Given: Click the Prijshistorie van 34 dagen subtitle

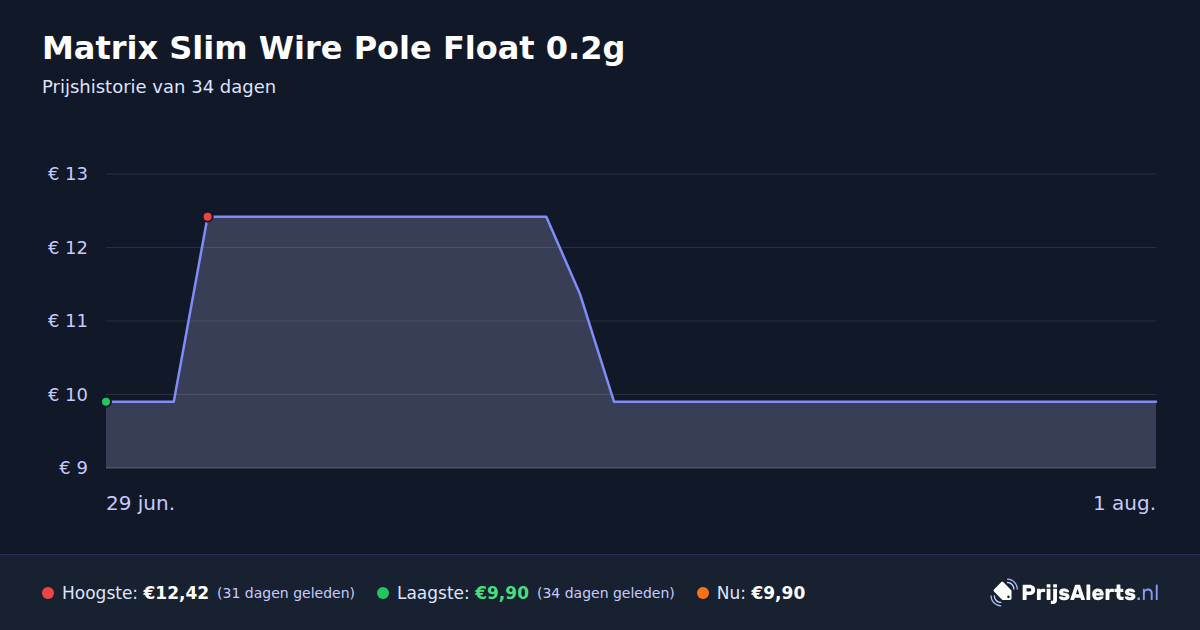Looking at the screenshot, I should tap(159, 87).
